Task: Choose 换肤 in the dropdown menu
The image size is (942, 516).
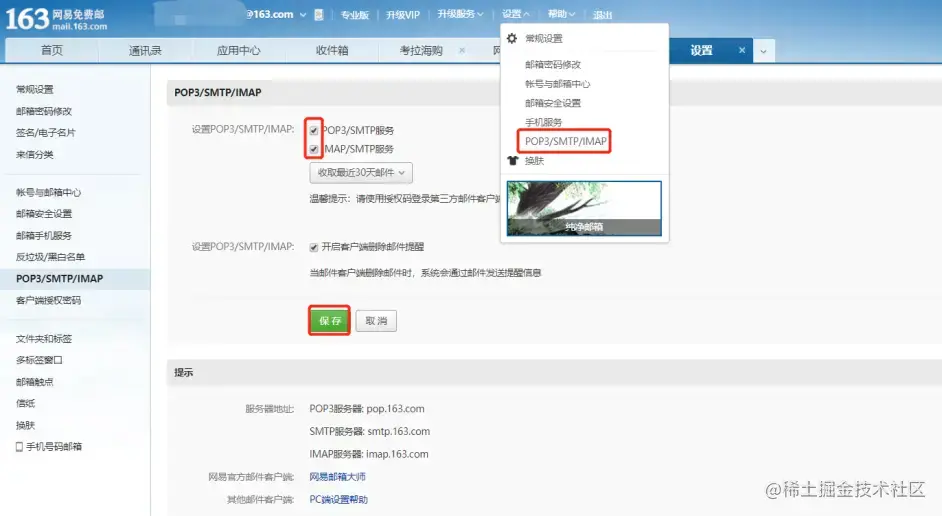Action: point(534,160)
